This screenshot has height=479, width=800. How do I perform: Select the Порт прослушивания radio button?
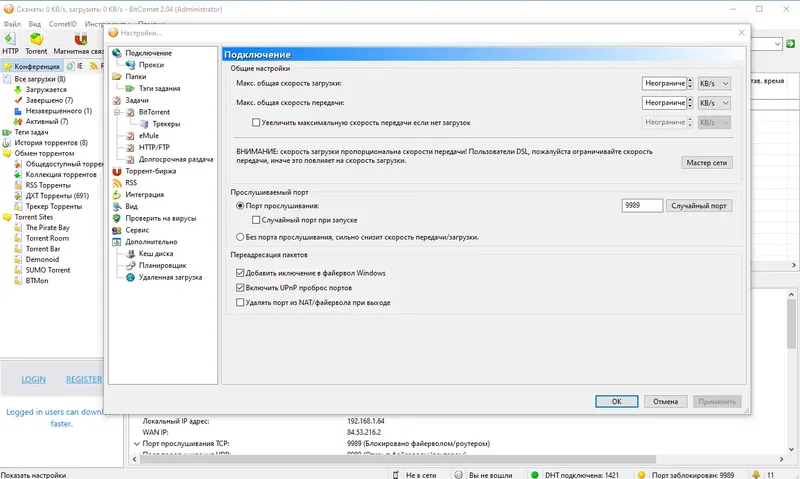[240, 206]
